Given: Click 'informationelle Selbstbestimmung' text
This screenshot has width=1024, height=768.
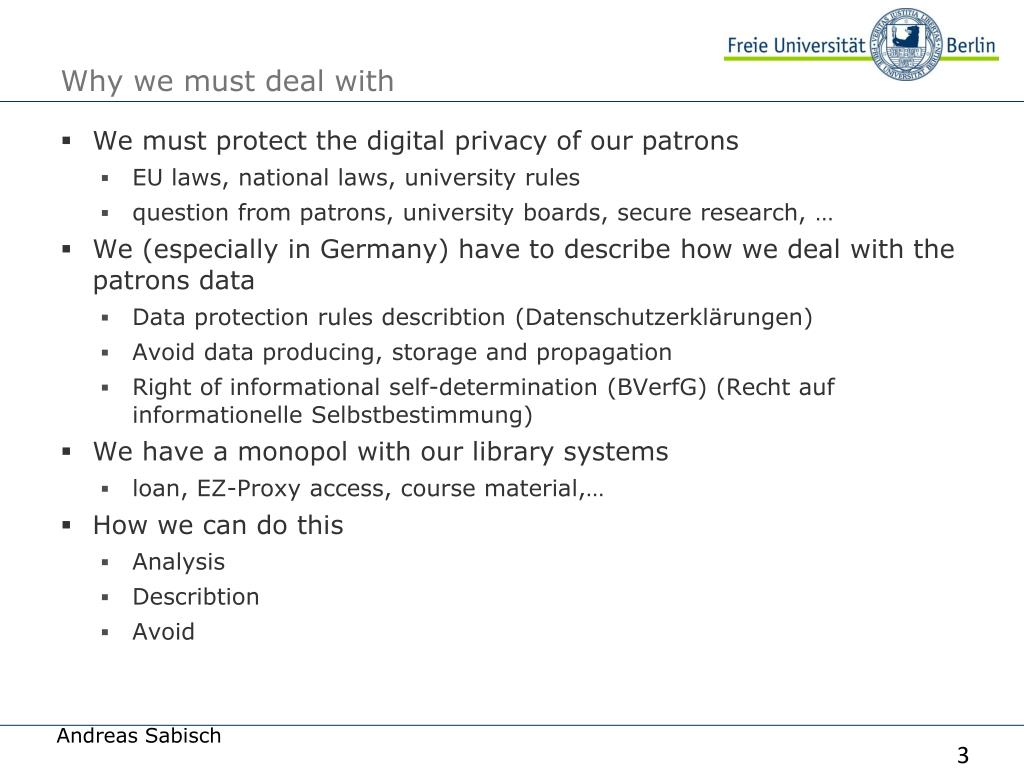Looking at the screenshot, I should pos(332,415).
